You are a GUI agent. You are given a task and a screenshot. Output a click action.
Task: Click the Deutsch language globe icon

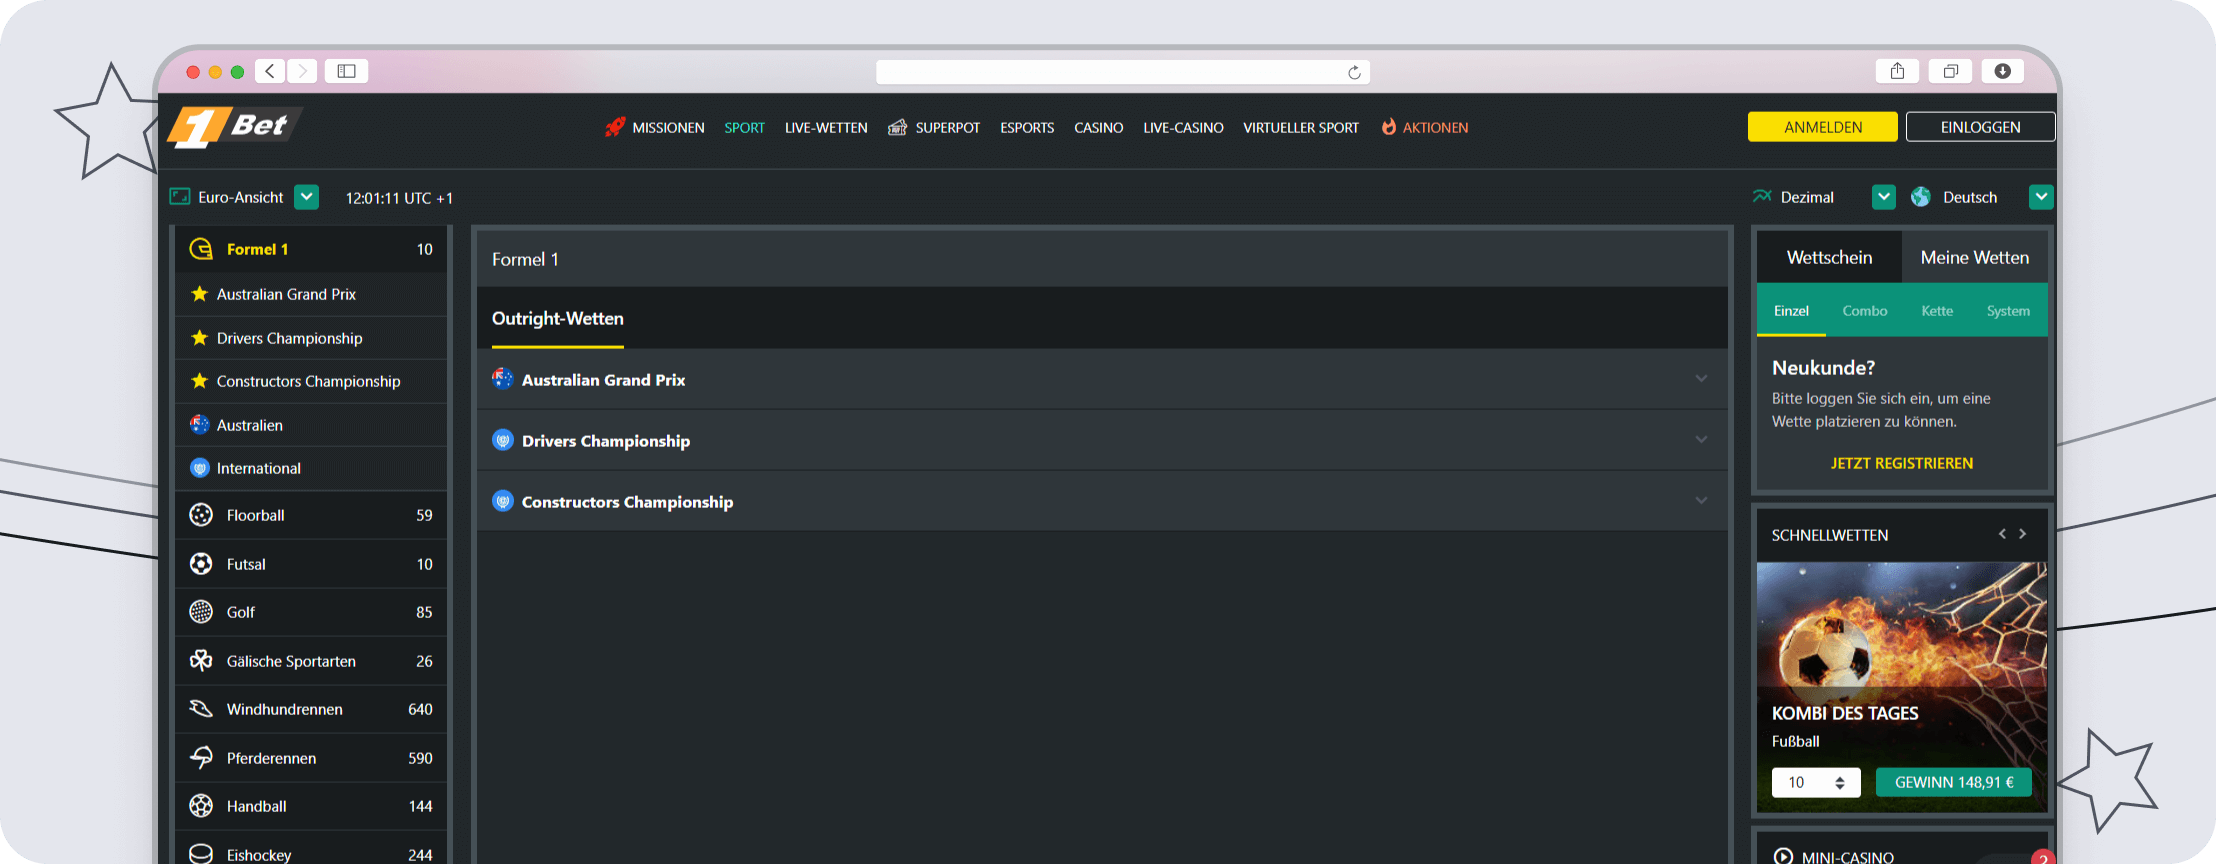point(1921,197)
